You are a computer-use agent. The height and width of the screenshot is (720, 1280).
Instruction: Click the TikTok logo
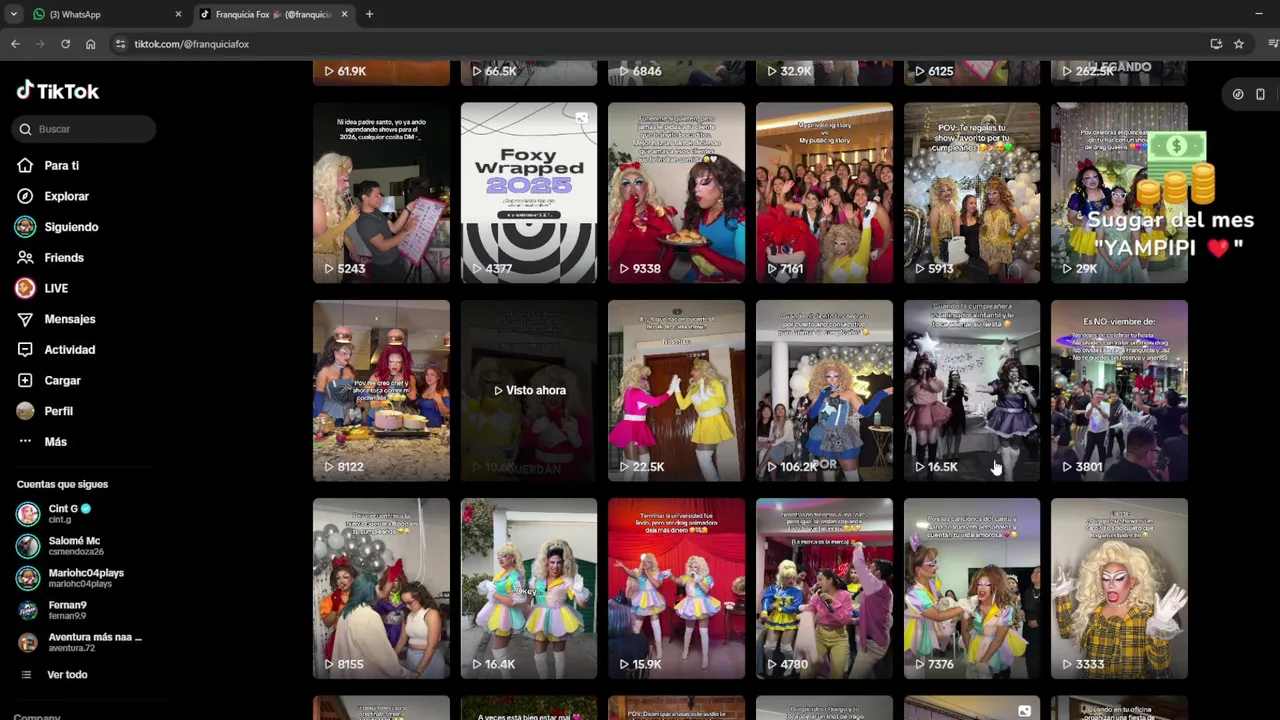(58, 91)
